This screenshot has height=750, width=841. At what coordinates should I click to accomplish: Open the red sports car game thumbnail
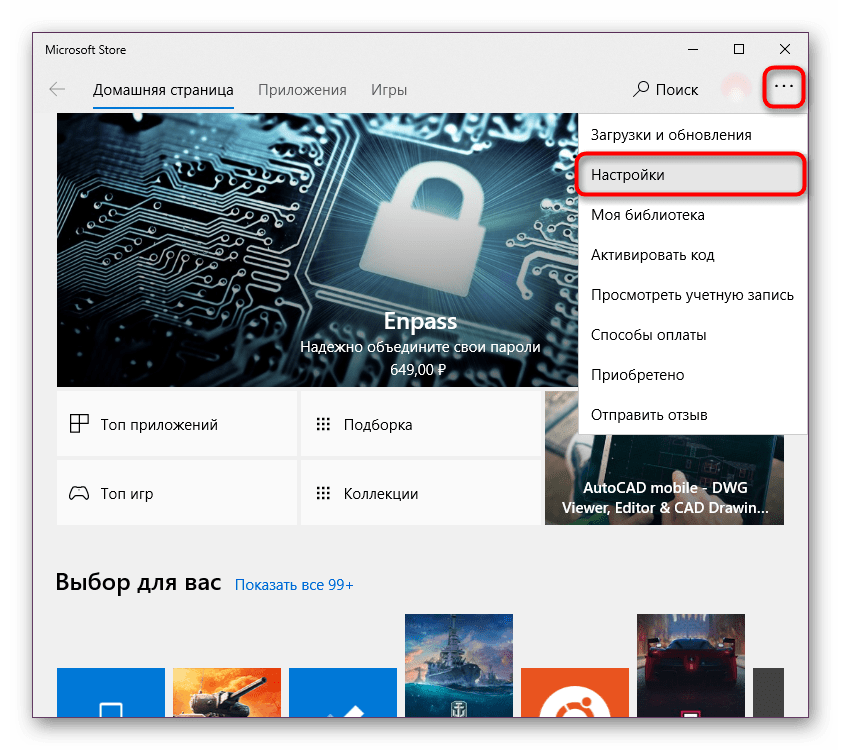coord(690,665)
